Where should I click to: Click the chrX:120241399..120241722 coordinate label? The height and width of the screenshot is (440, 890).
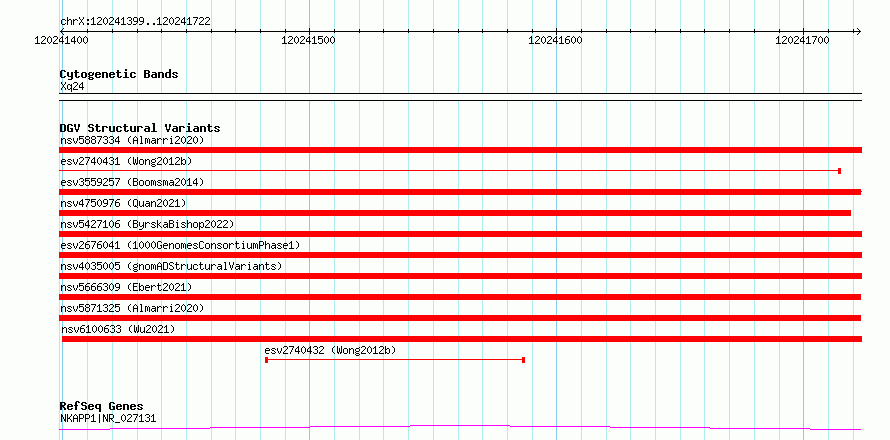coord(135,22)
